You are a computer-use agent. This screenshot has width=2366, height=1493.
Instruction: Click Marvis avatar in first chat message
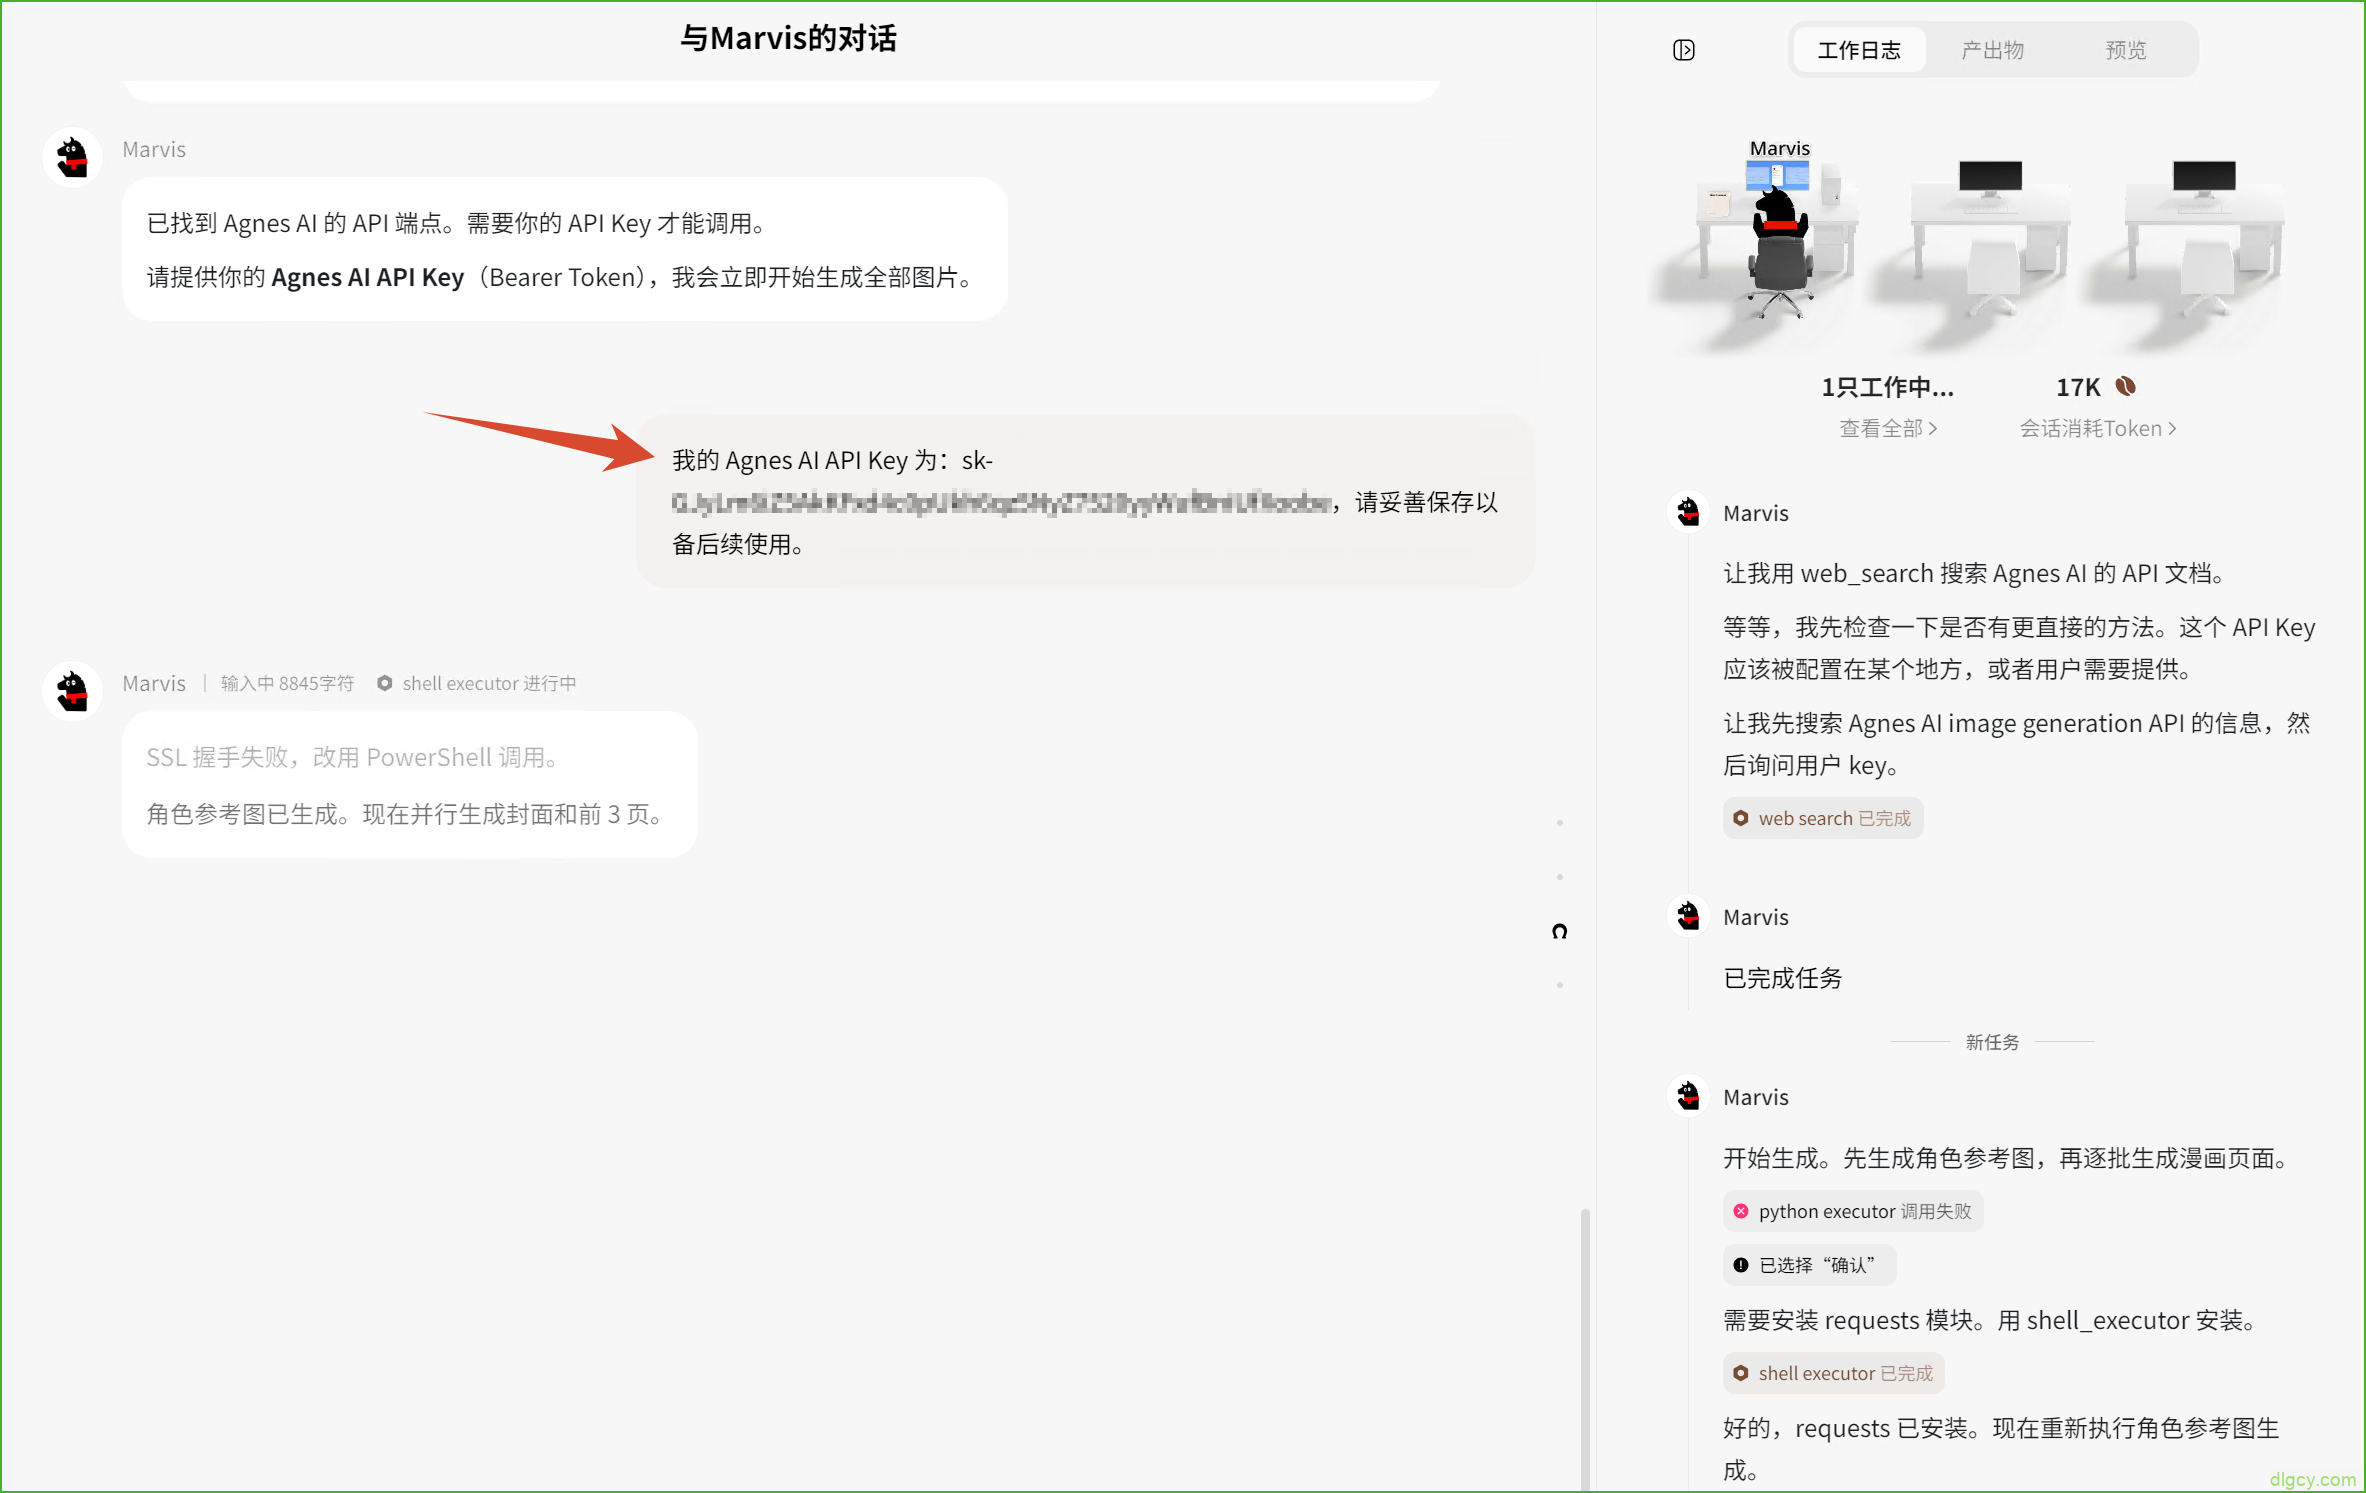click(72, 157)
